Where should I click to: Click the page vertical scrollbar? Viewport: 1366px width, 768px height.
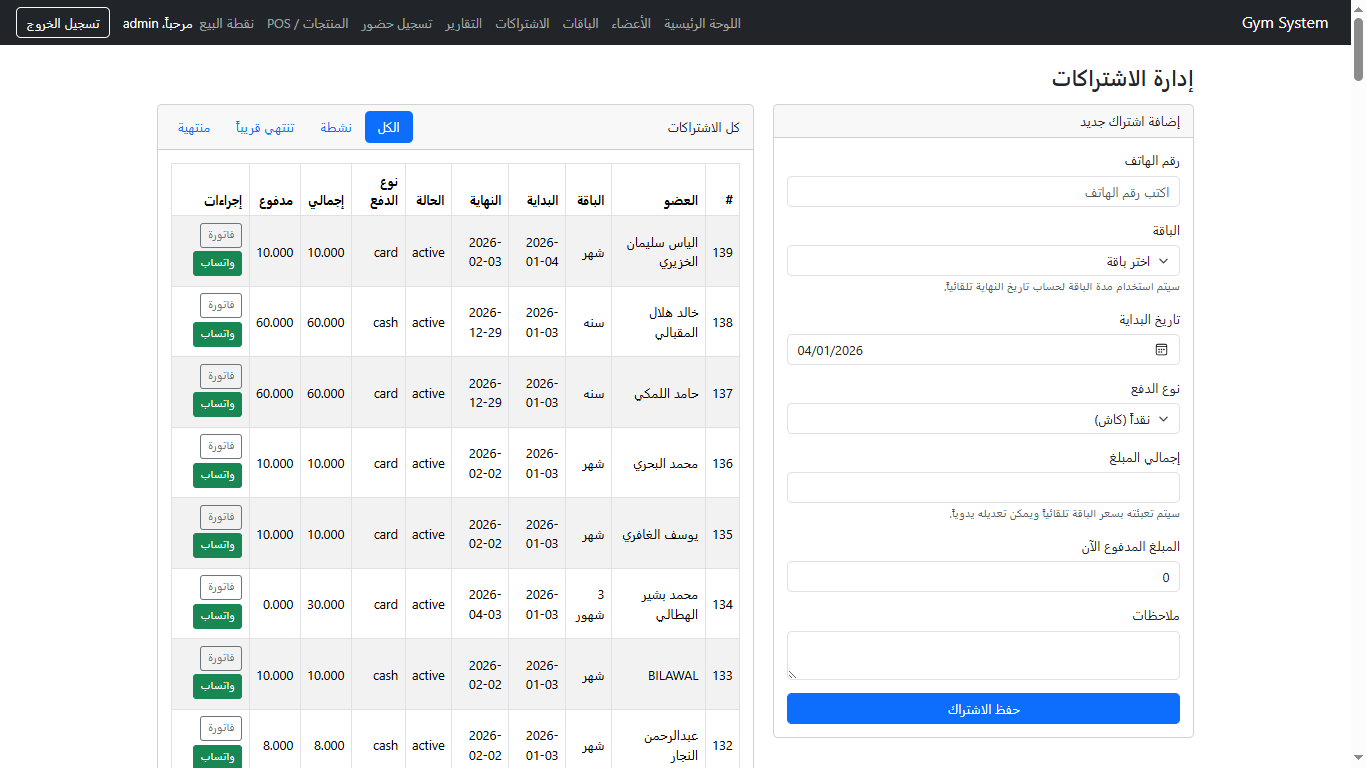1358,400
